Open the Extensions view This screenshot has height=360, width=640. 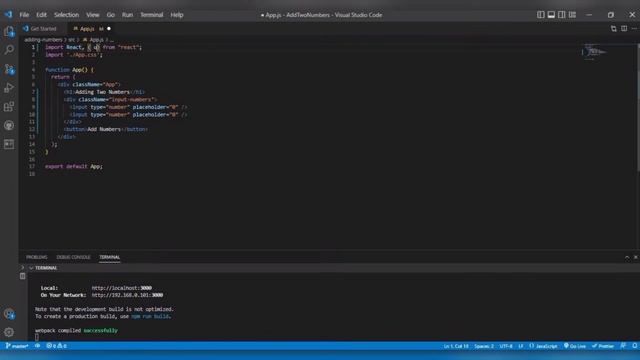tap(9, 107)
